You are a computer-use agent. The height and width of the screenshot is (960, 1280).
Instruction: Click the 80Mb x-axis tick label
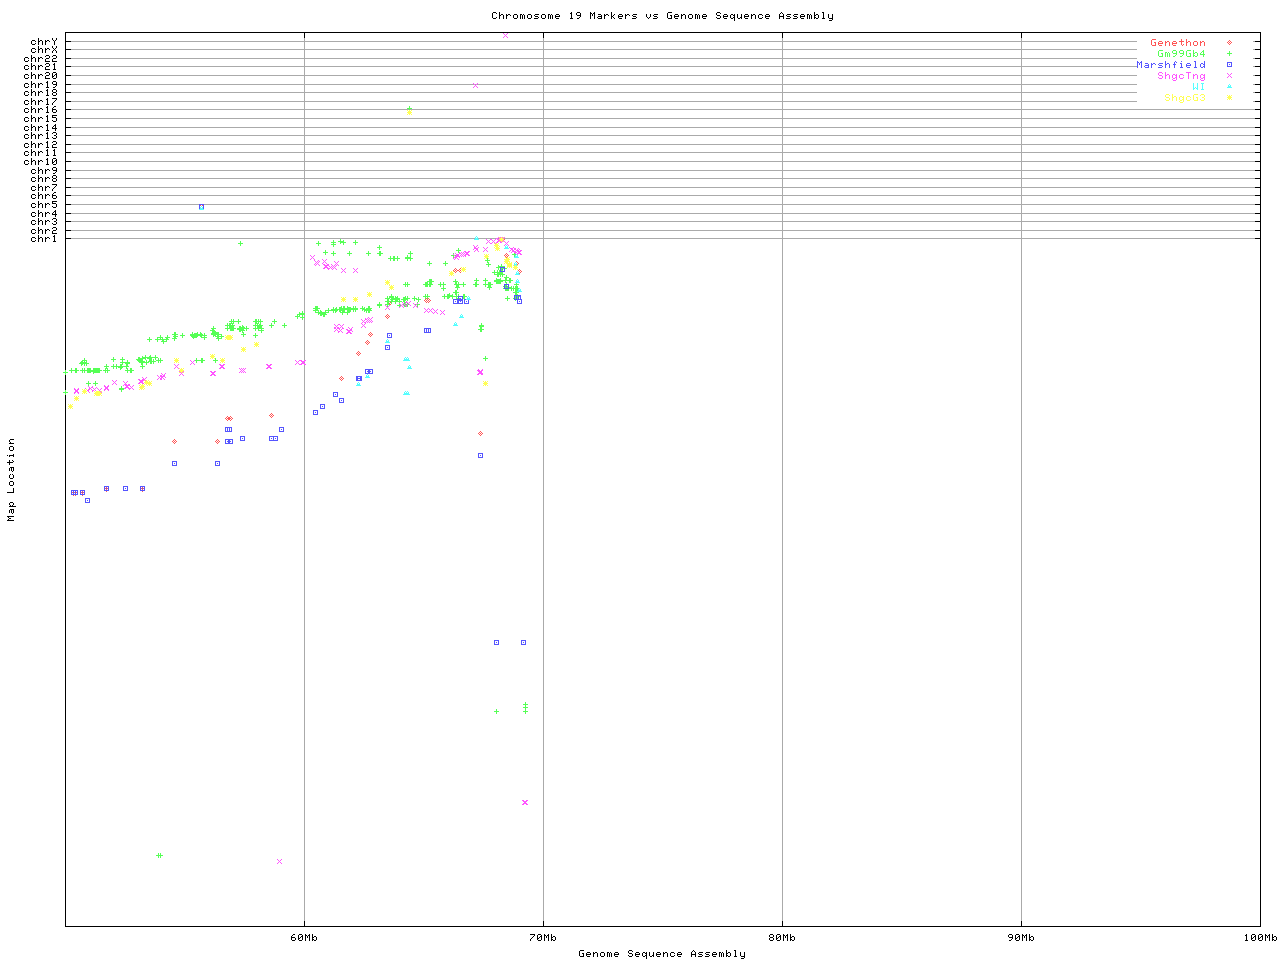[782, 938]
